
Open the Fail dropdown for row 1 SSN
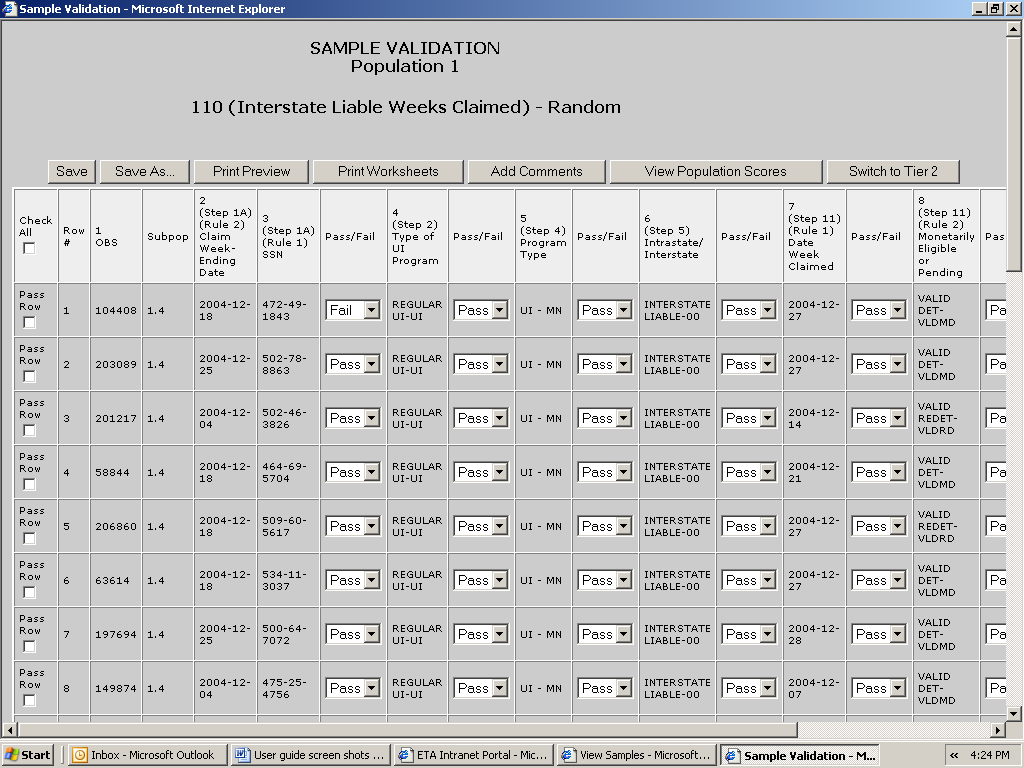[353, 311]
